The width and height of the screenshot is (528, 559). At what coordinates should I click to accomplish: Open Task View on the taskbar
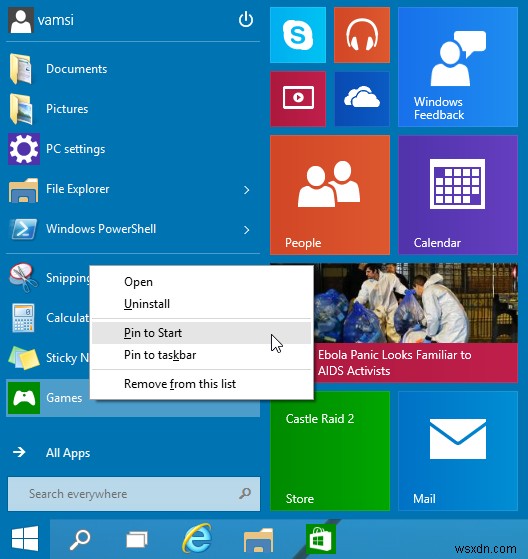[137, 540]
